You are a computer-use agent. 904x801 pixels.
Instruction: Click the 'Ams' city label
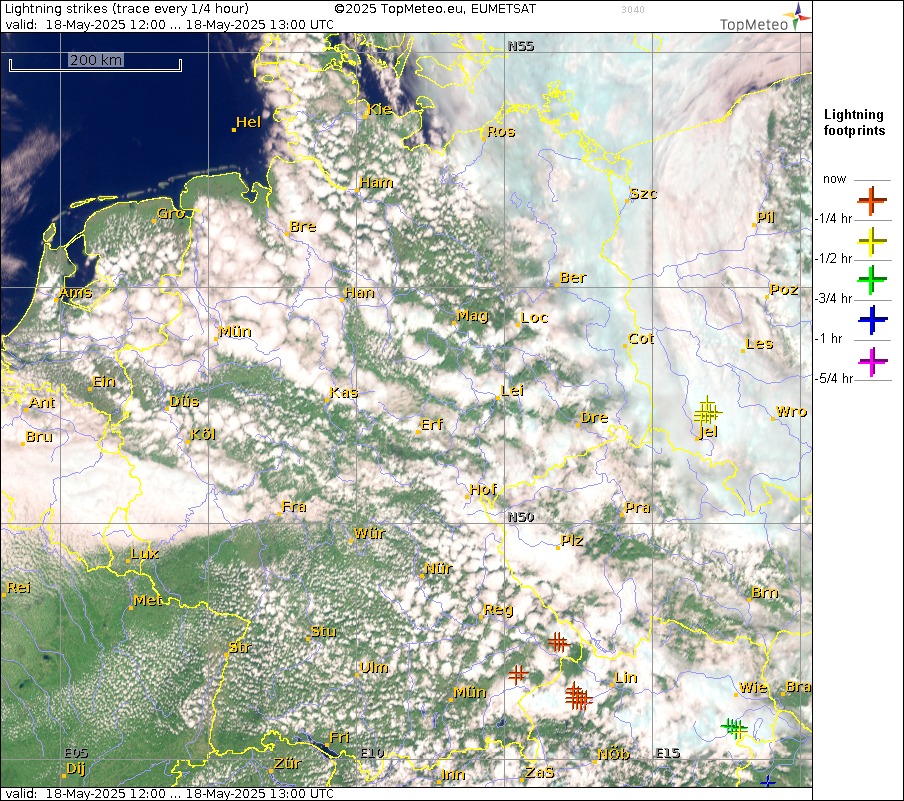[x=76, y=292]
